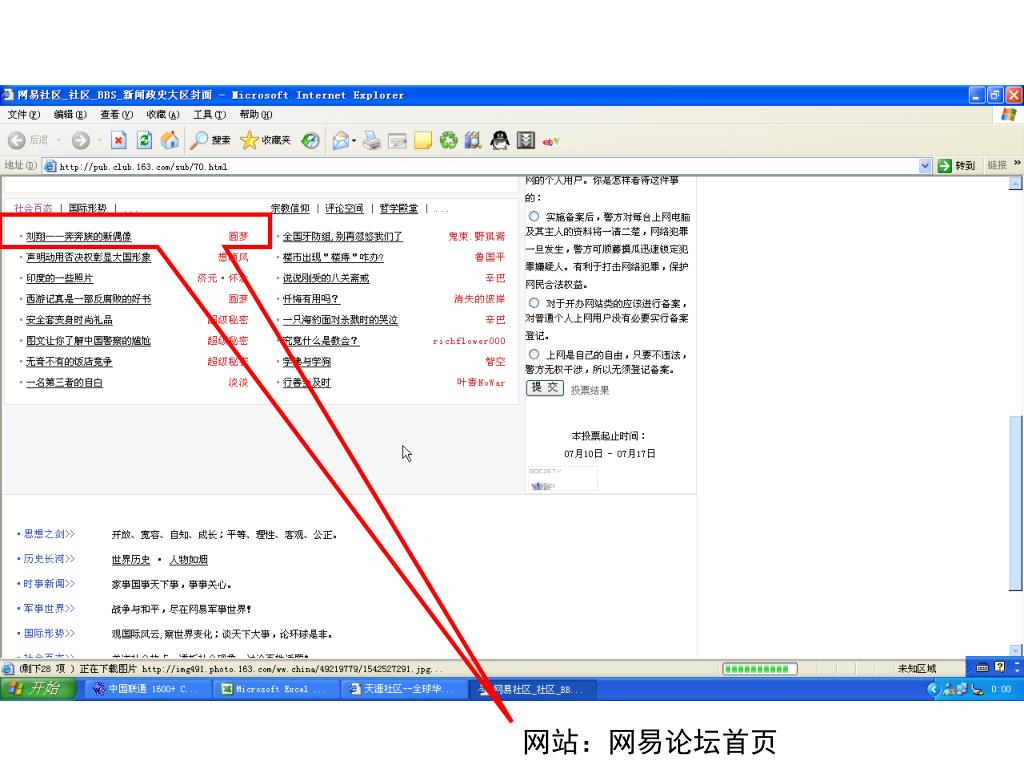Screen dimensions: 1024x768
Task: Click the scrollbar down arrow
Action: pos(1016,650)
